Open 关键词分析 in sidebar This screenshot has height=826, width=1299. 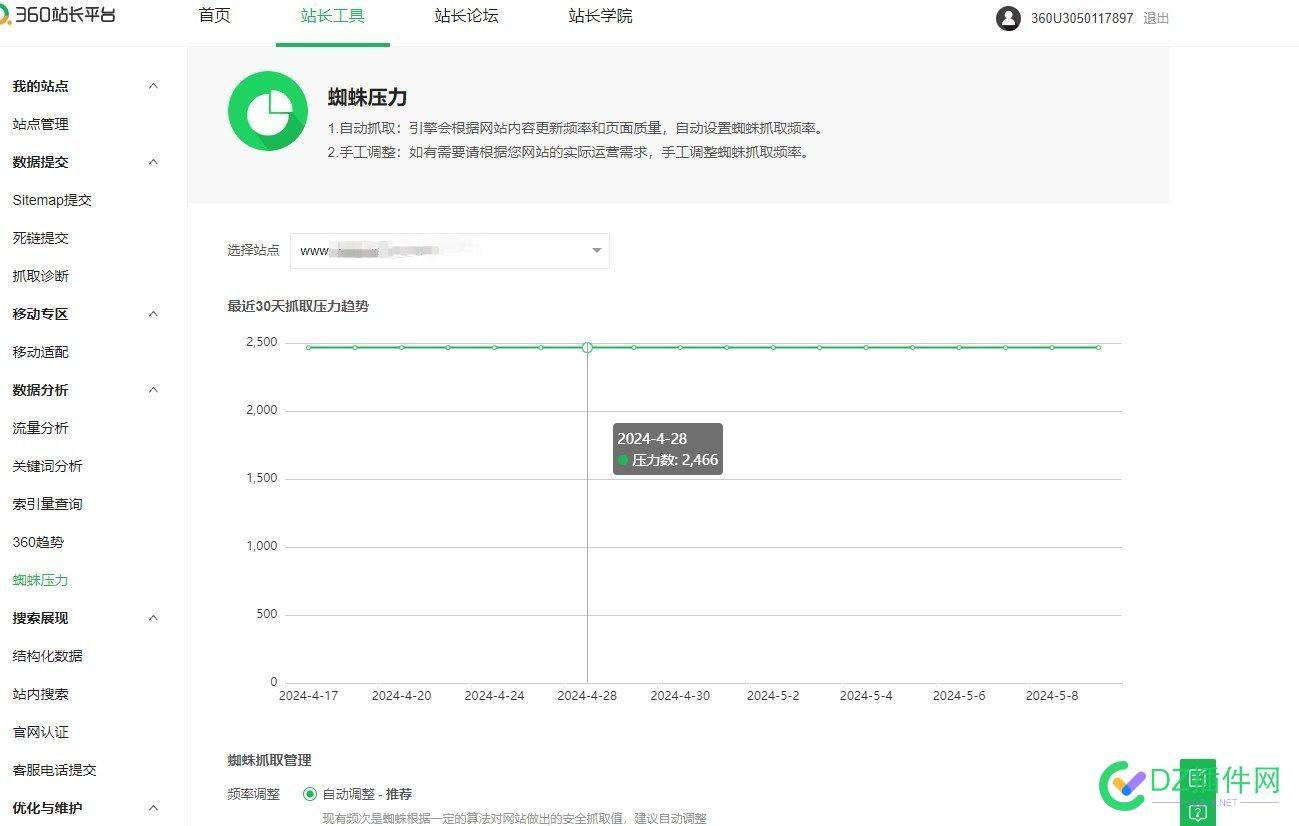tap(48, 466)
